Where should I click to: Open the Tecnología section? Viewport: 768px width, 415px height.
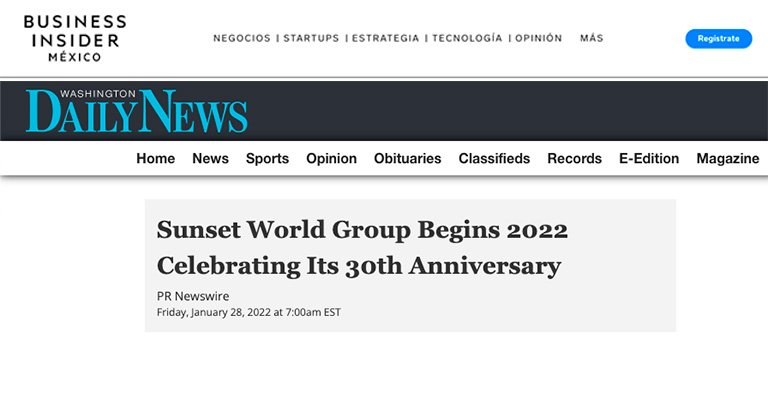point(467,39)
